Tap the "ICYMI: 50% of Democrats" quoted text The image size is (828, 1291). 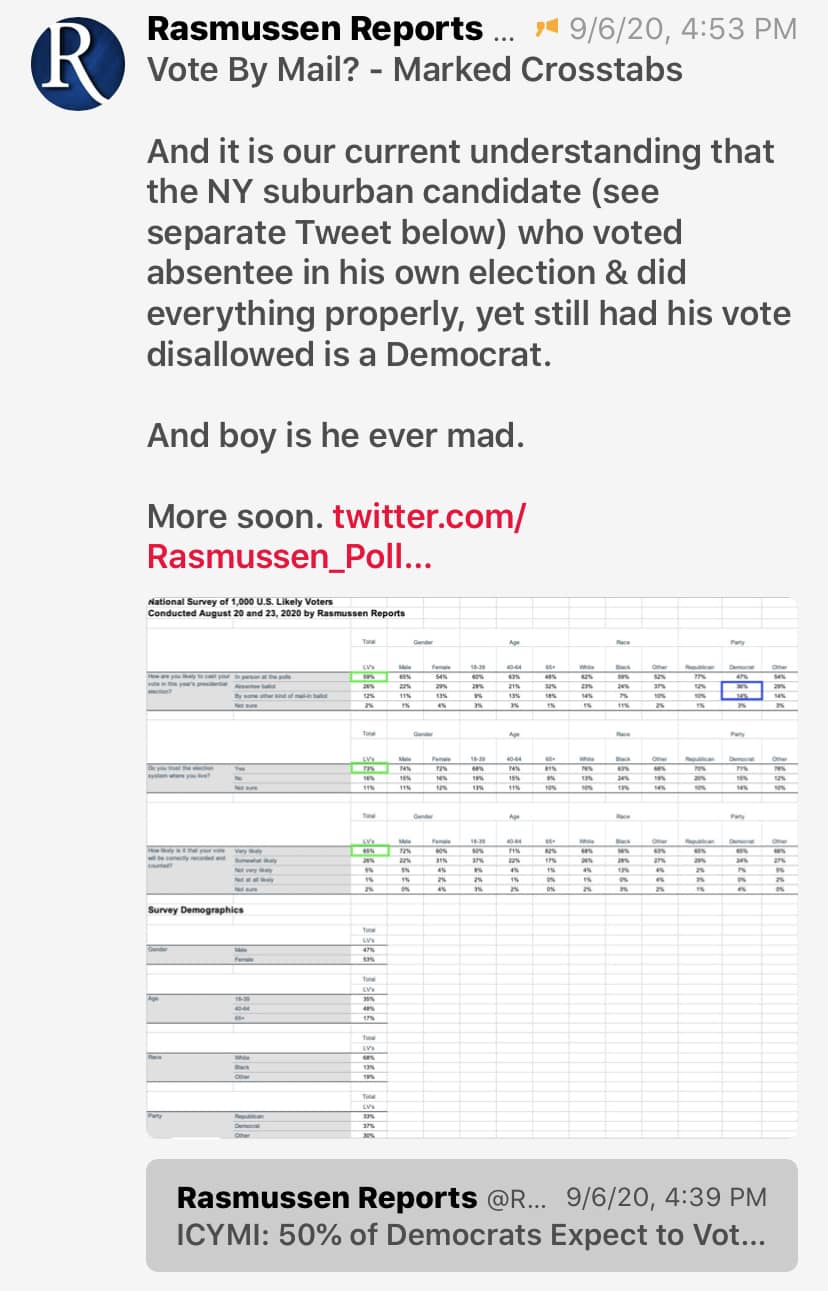[x=470, y=1235]
